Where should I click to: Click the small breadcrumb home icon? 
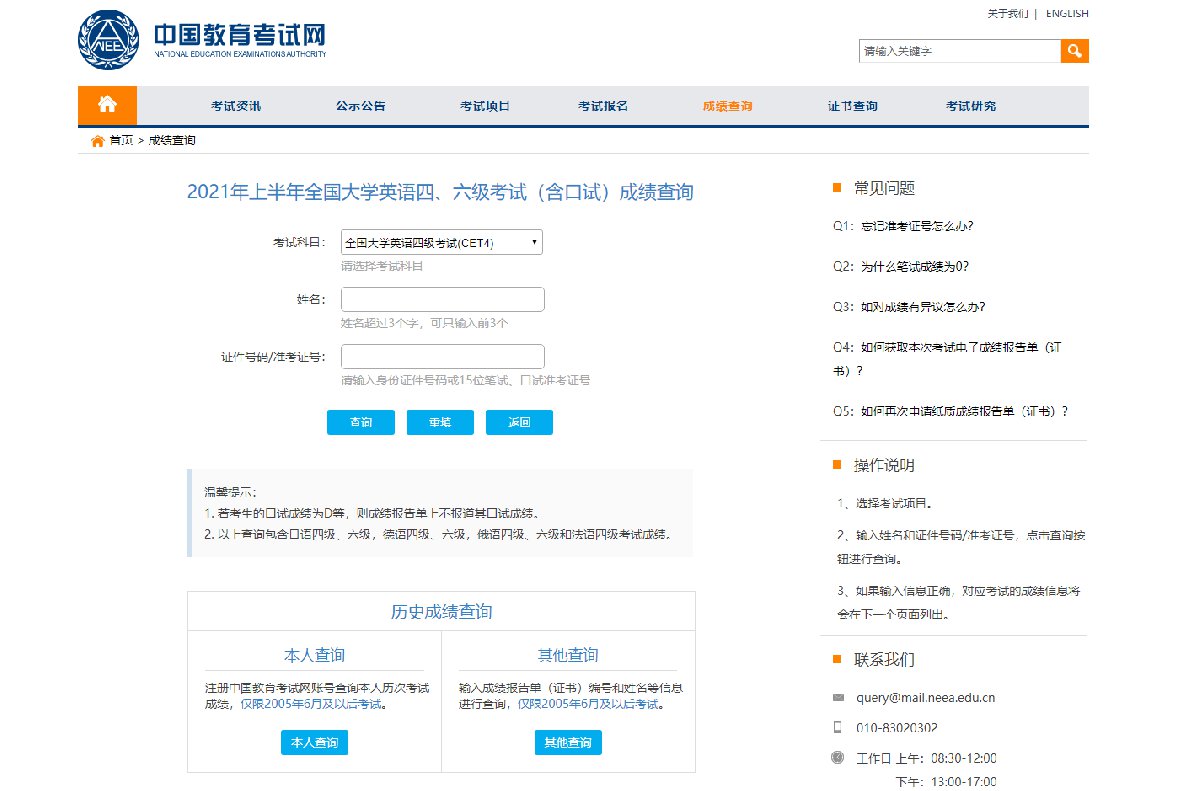pos(97,141)
